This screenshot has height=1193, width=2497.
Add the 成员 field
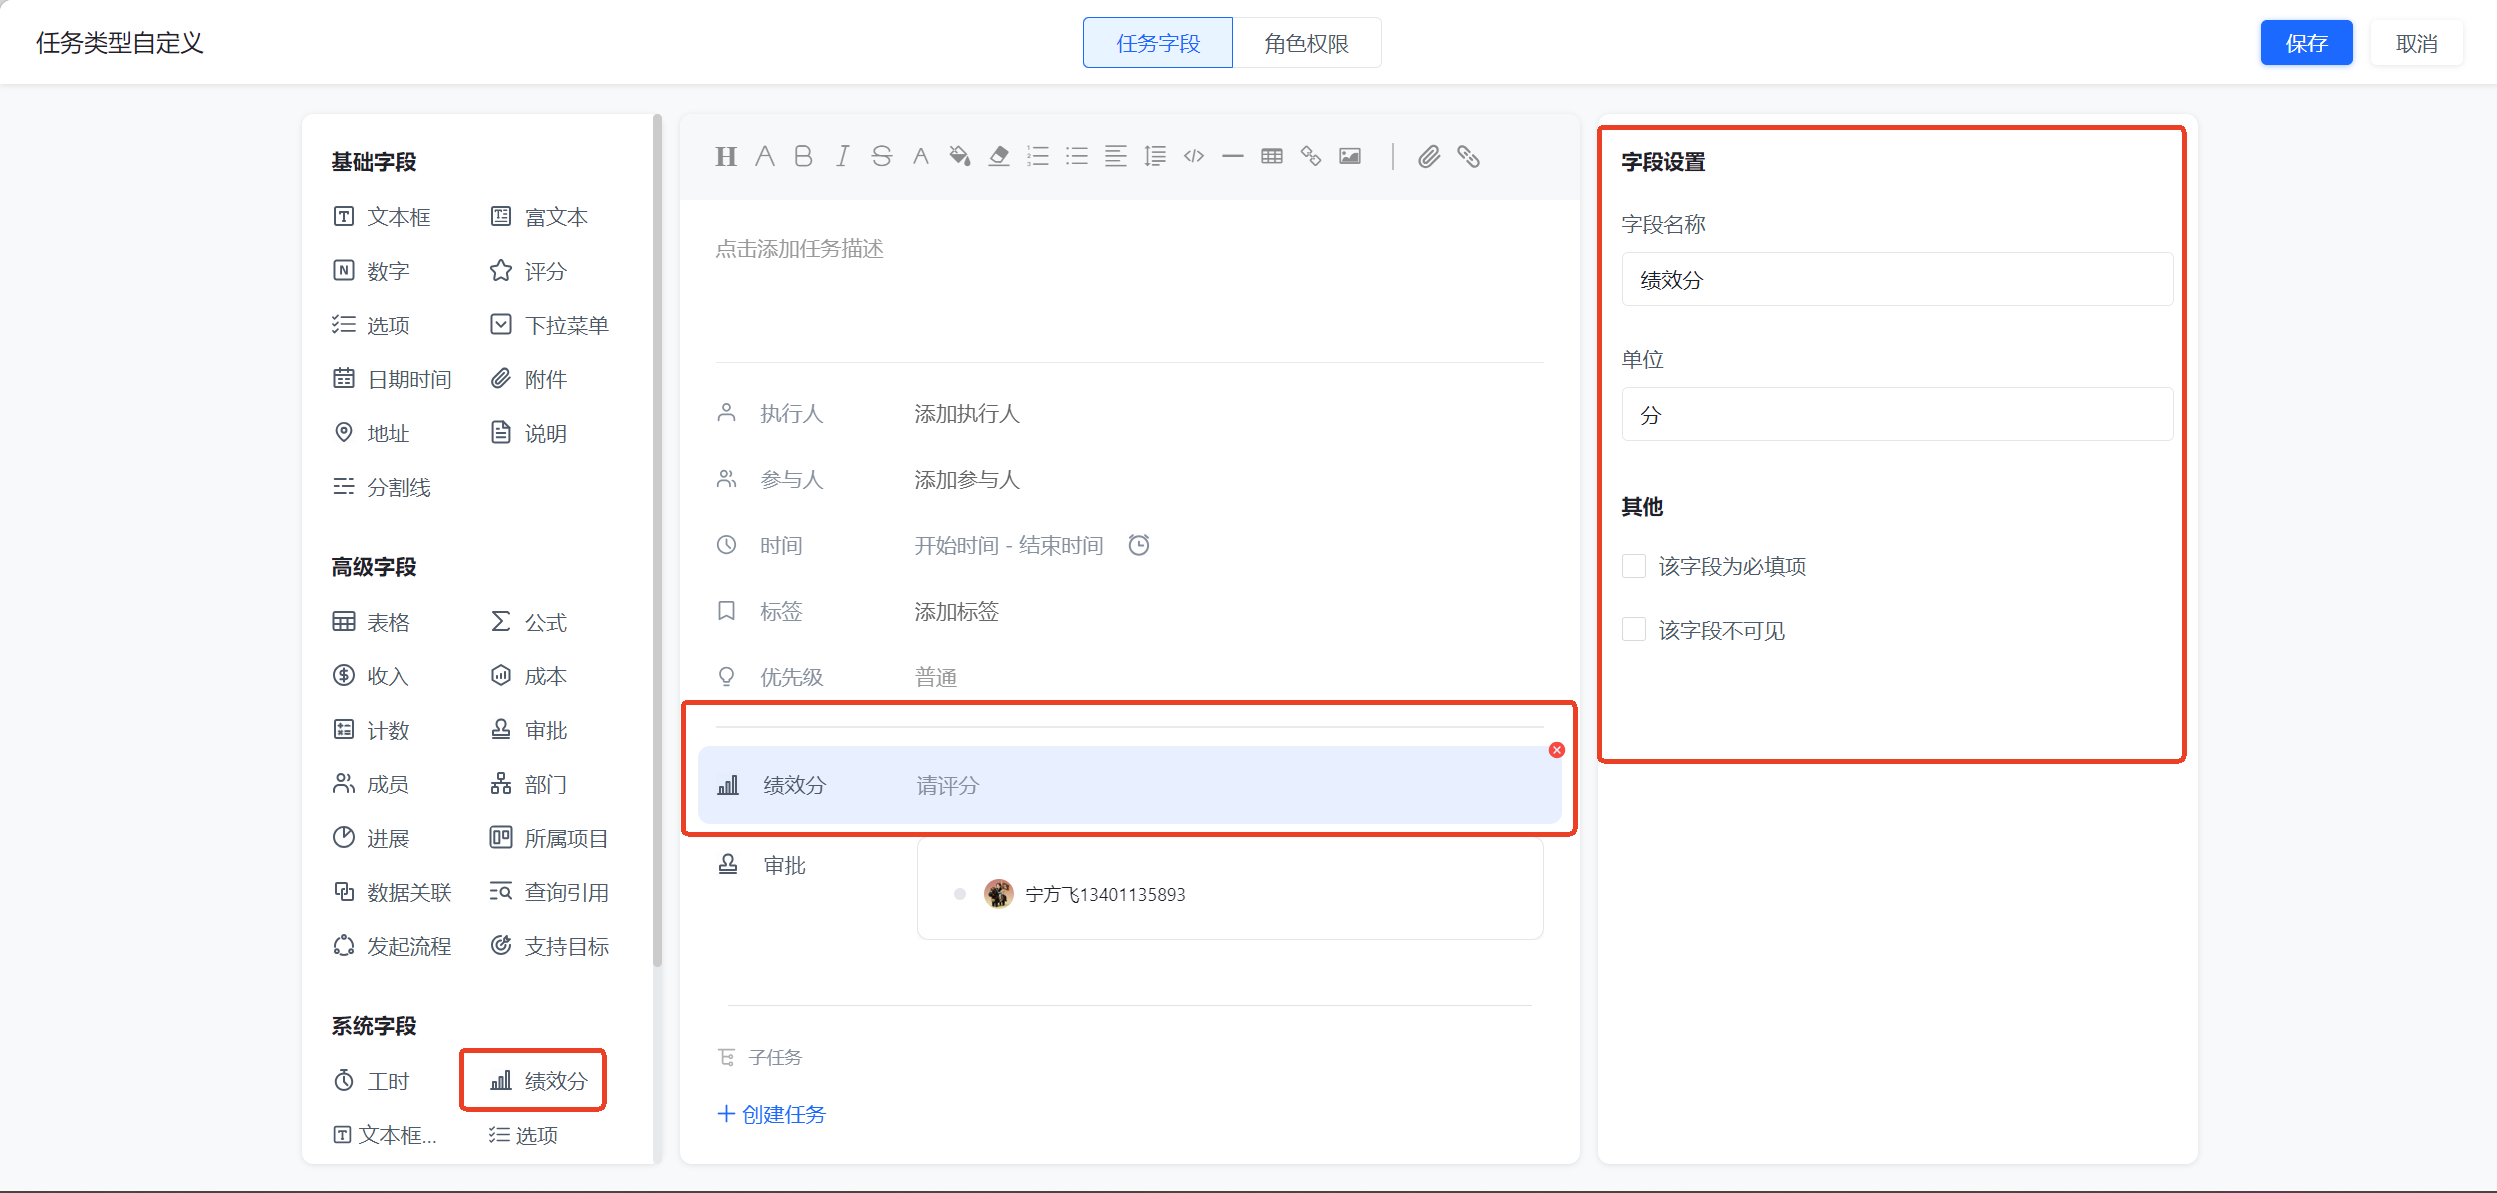(371, 784)
